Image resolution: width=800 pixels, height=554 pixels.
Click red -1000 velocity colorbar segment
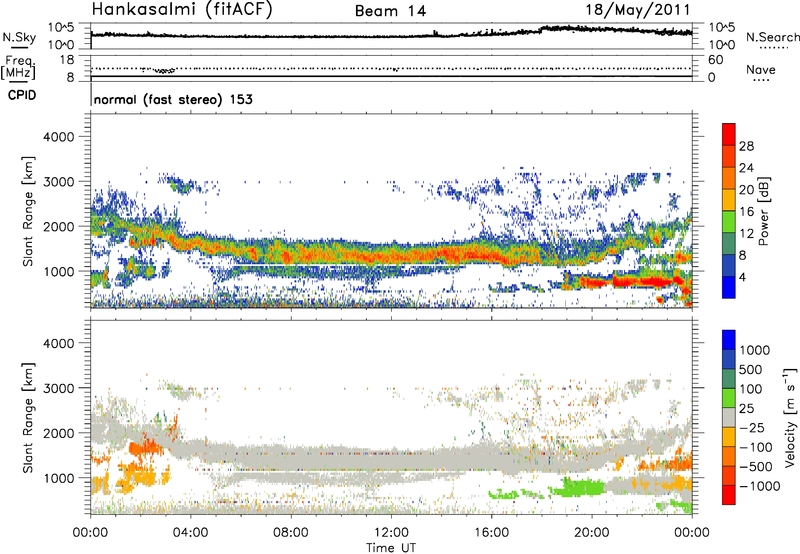tap(729, 495)
